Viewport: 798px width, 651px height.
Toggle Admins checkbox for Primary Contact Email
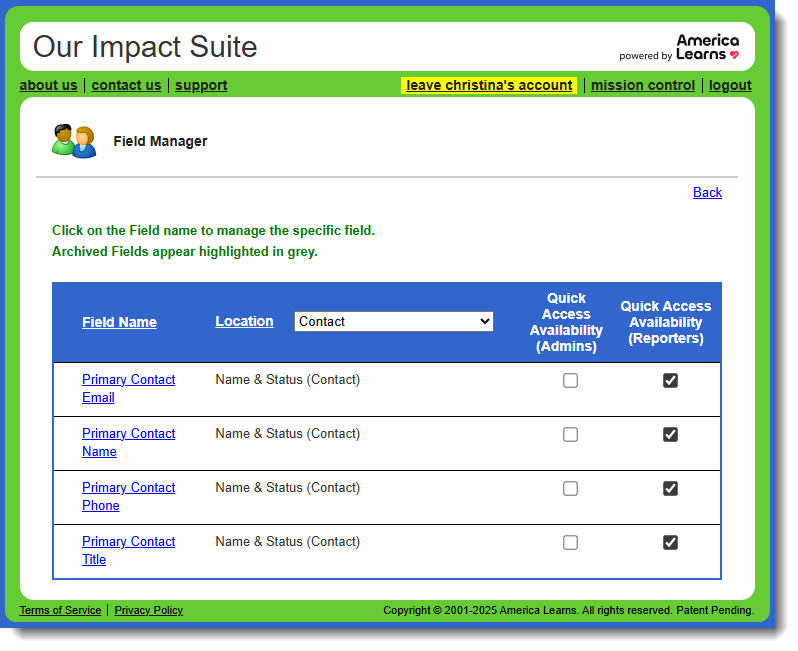570,380
